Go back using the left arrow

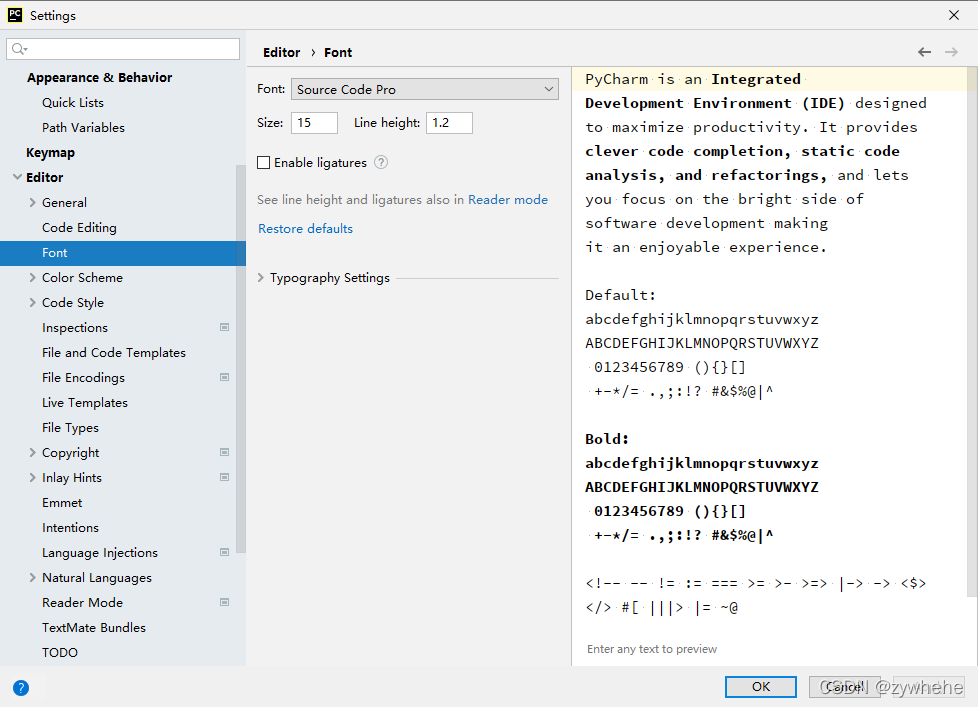[x=924, y=52]
